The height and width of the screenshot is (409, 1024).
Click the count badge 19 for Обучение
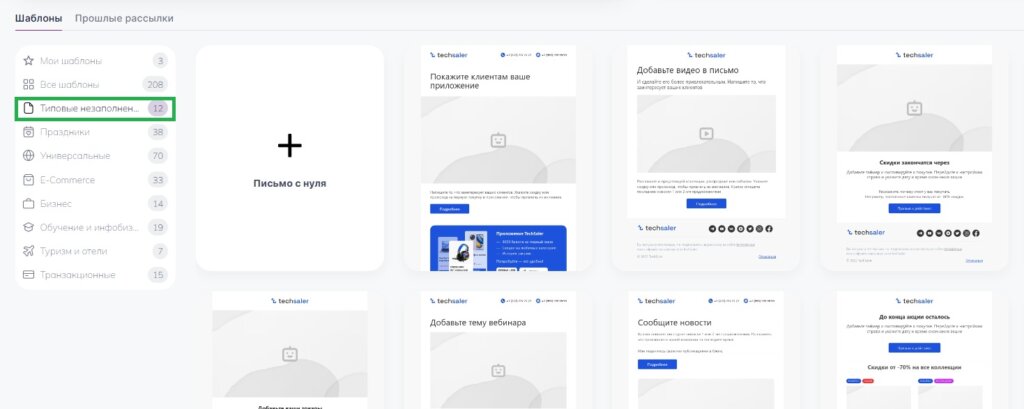(x=157, y=227)
